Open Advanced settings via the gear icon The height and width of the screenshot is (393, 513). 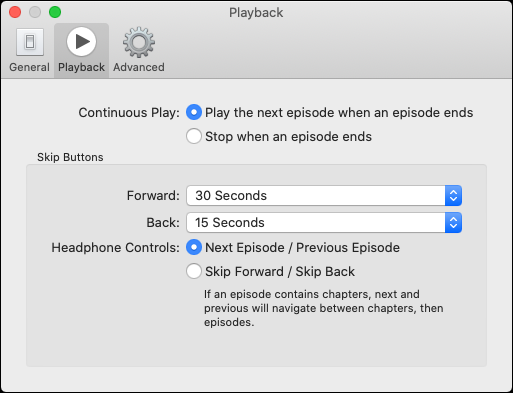[x=139, y=42]
